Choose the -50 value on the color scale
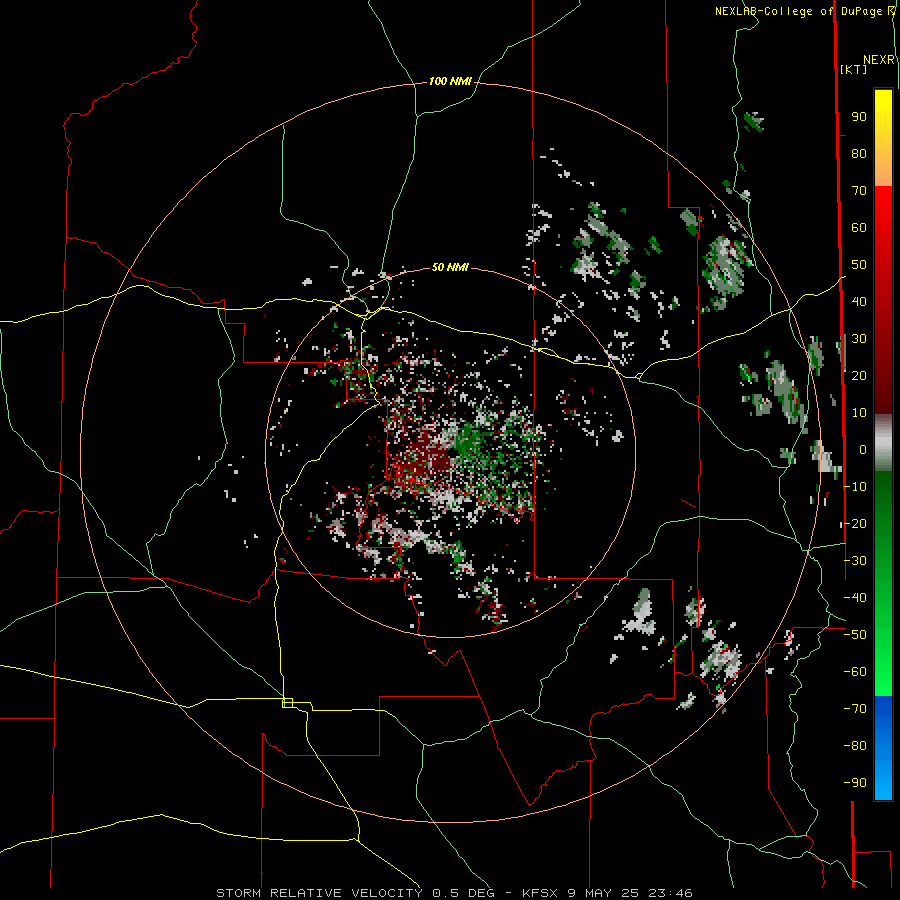This screenshot has height=900, width=900. pos(855,635)
